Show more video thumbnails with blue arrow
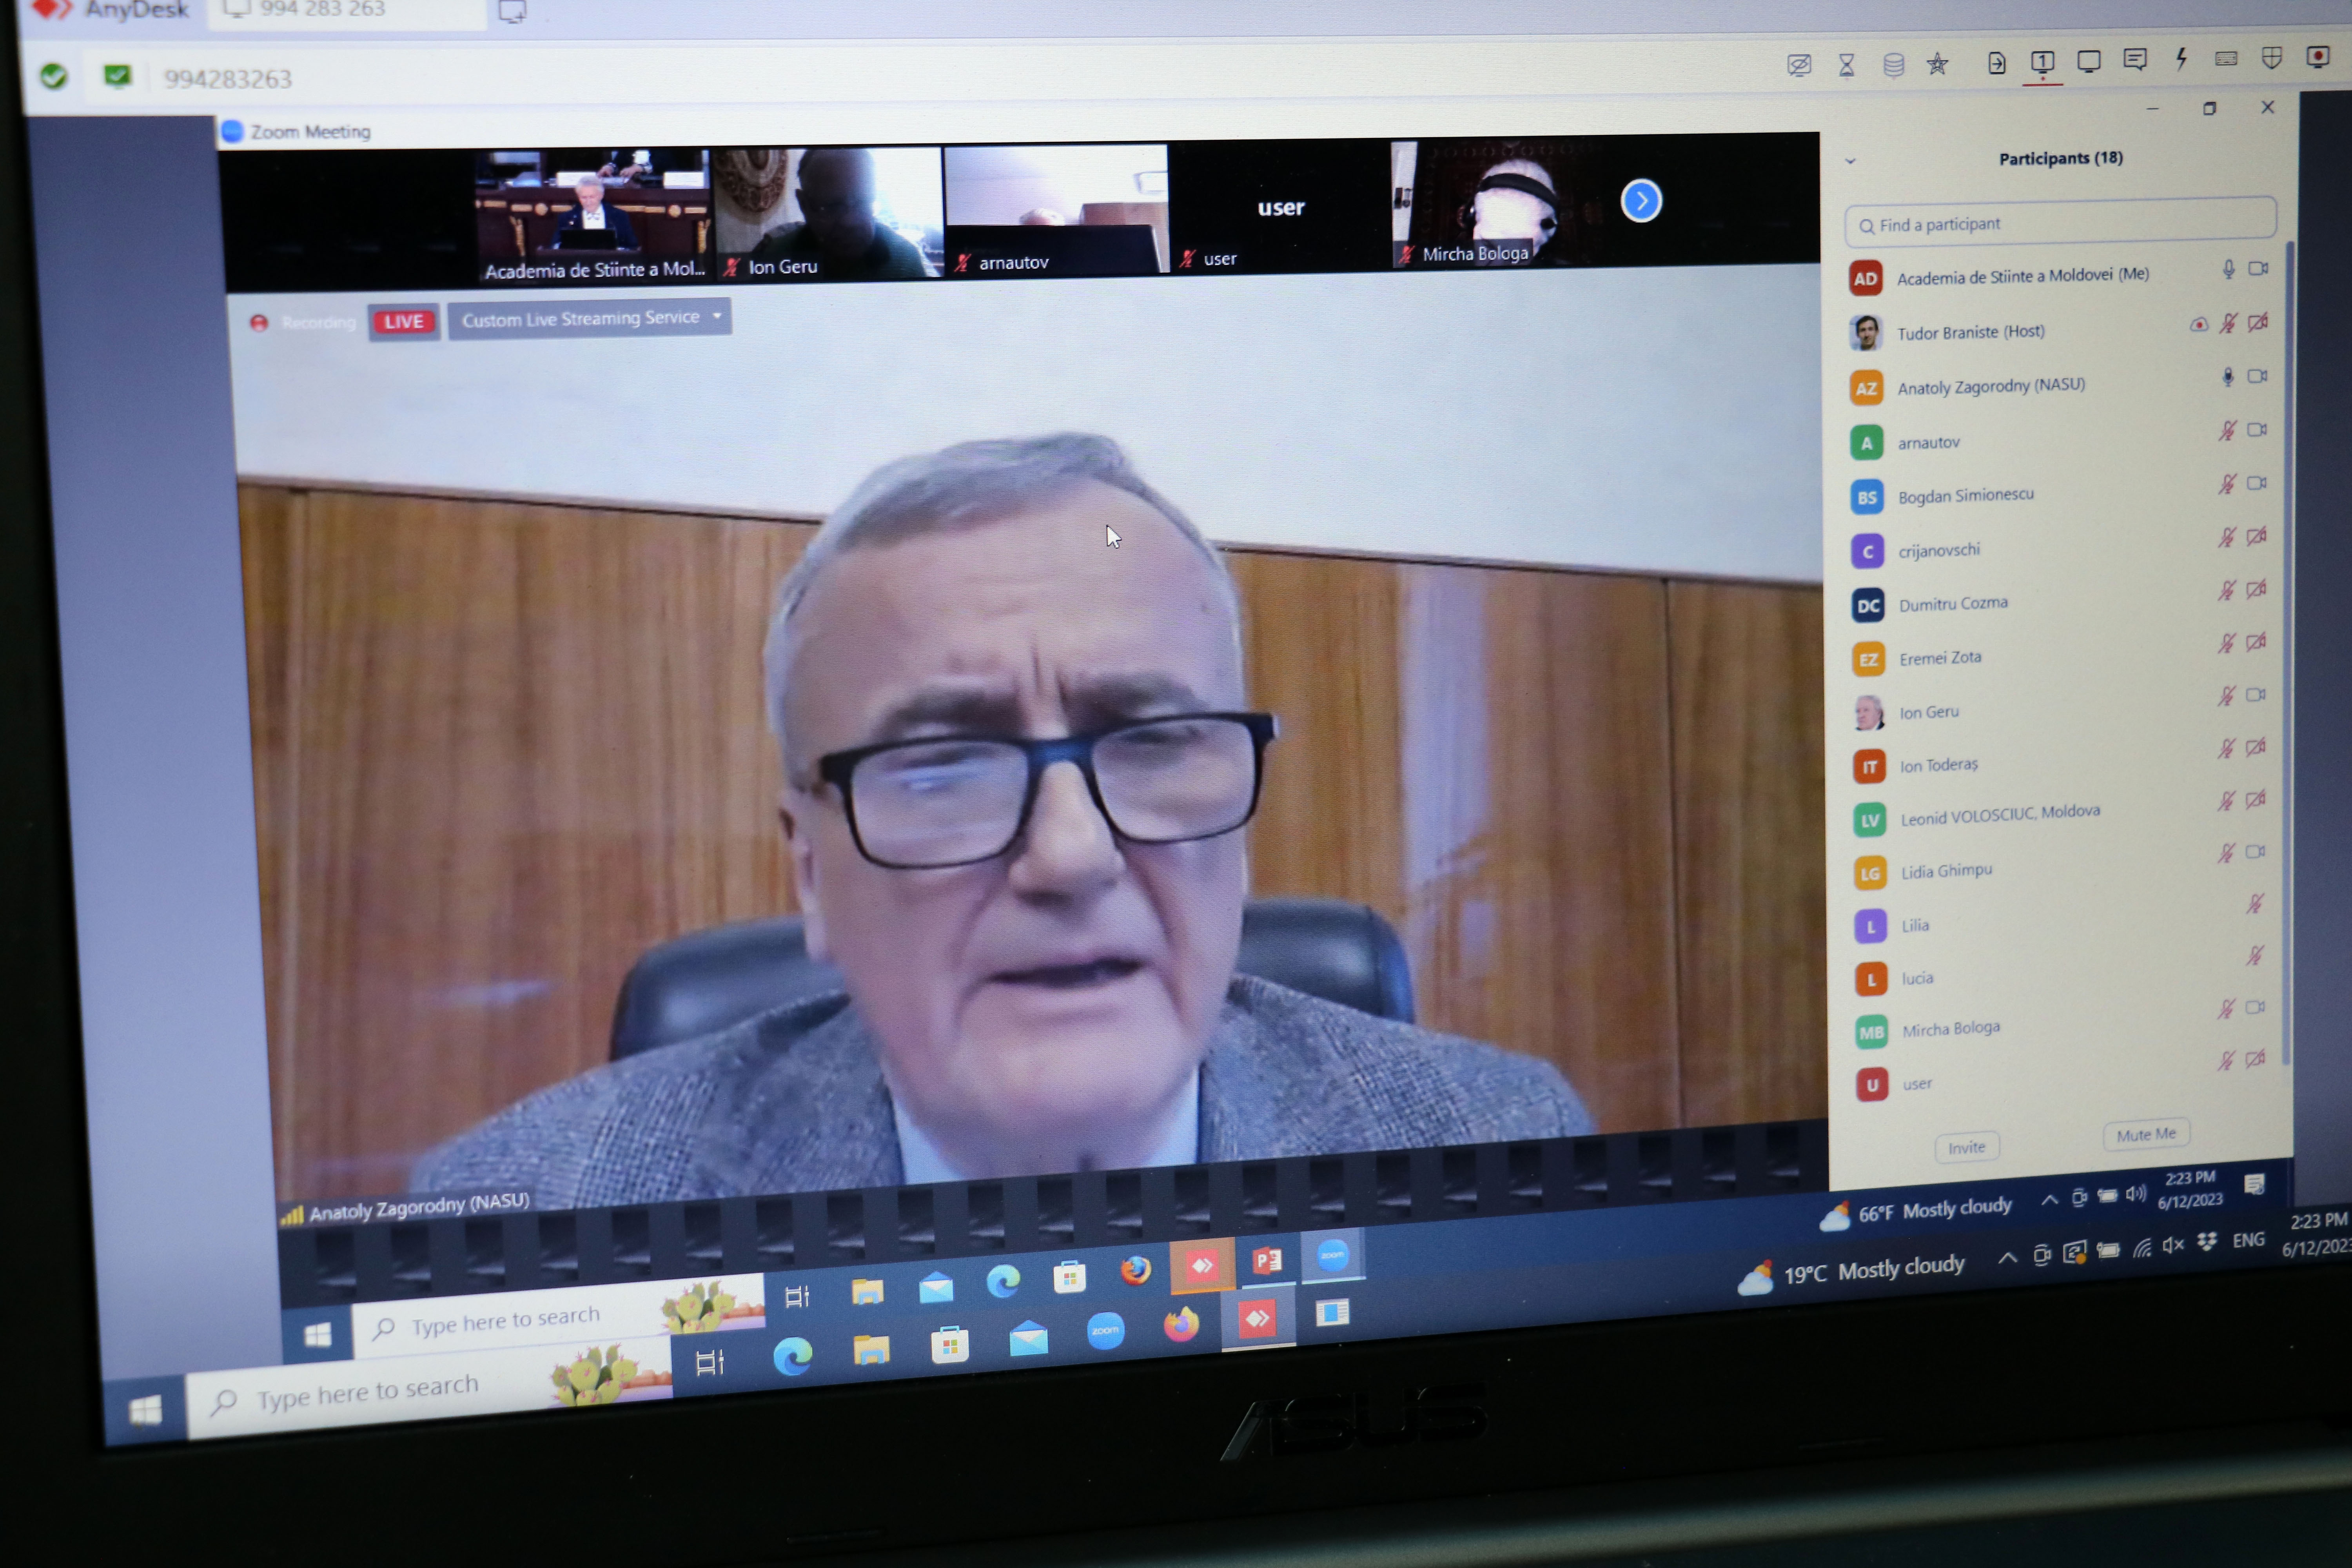The height and width of the screenshot is (1568, 2352). [1640, 201]
